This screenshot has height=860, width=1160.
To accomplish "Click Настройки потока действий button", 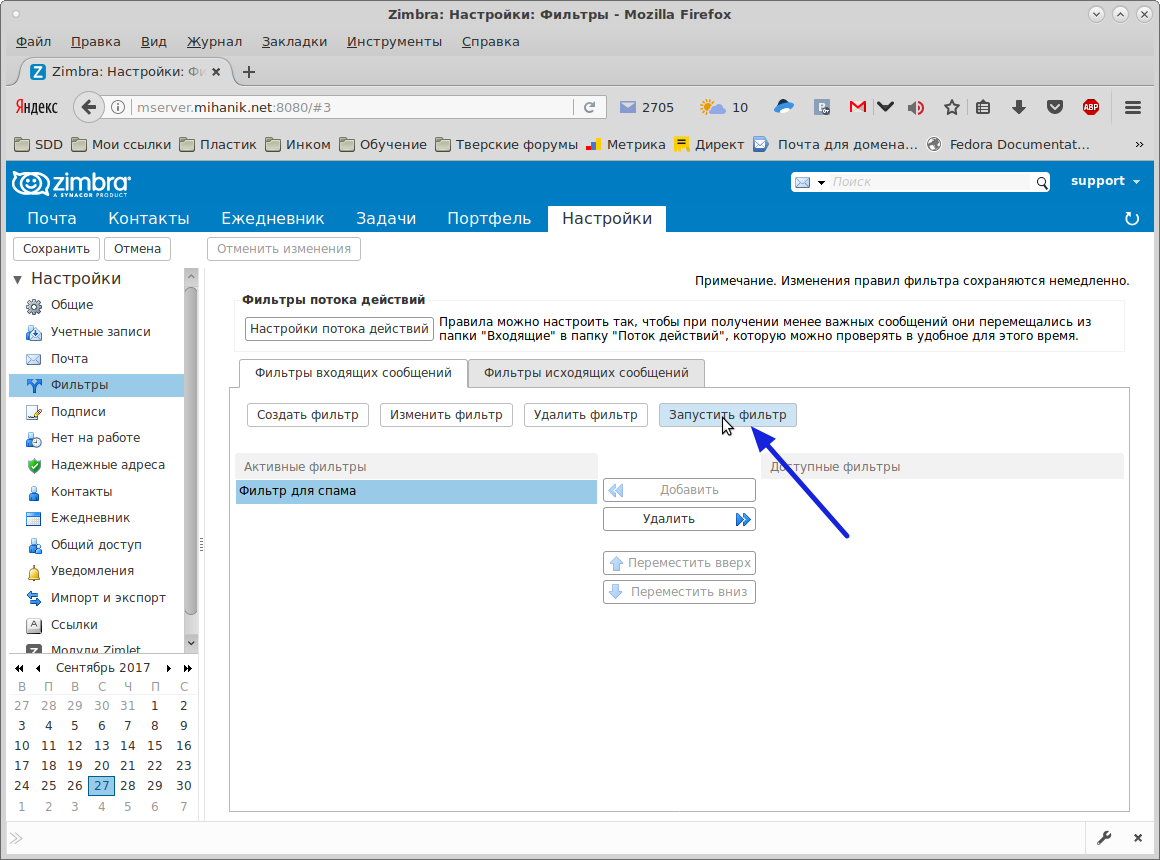I will (339, 329).
